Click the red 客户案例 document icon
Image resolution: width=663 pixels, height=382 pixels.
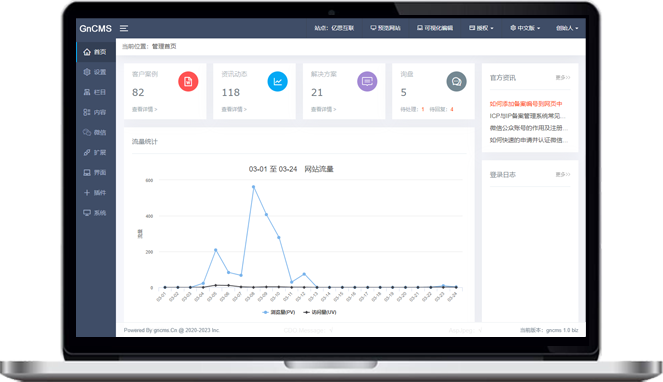[188, 82]
